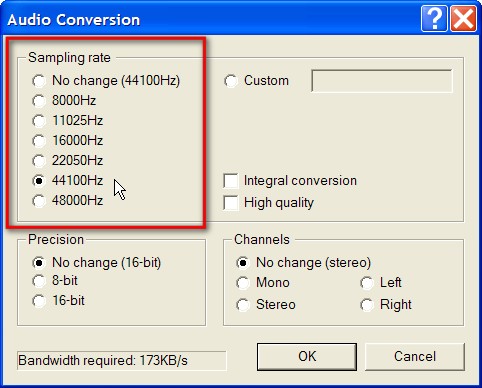The height and width of the screenshot is (388, 482).
Task: Click the Help question mark icon
Action: tap(434, 19)
